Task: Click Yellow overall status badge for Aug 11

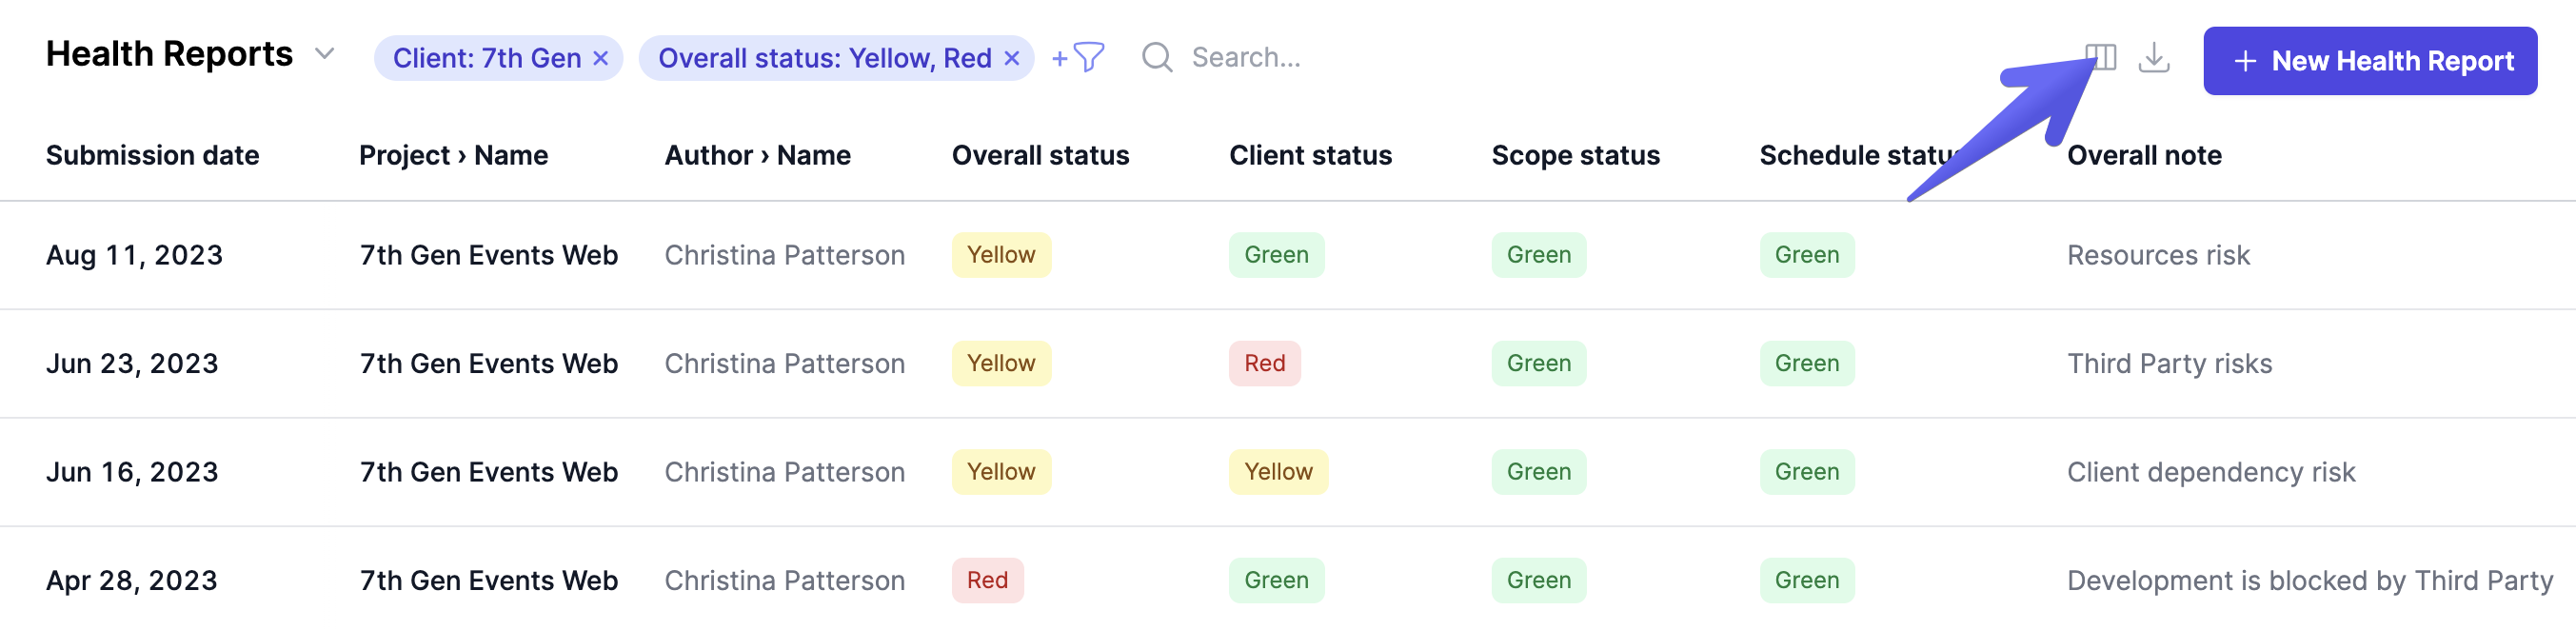Action: click(1001, 255)
